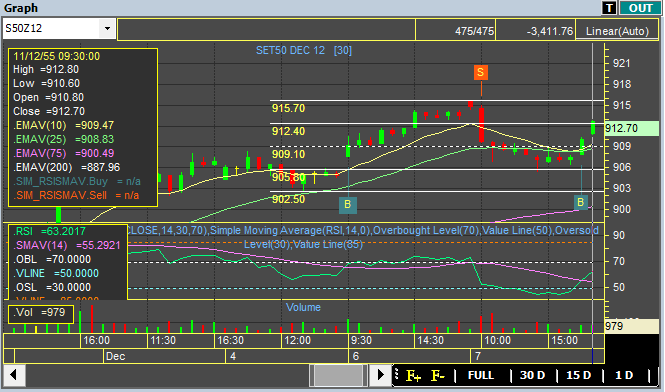665x392 pixels.
Task: Click the horizontal scrollbar thumb
Action: 338,375
